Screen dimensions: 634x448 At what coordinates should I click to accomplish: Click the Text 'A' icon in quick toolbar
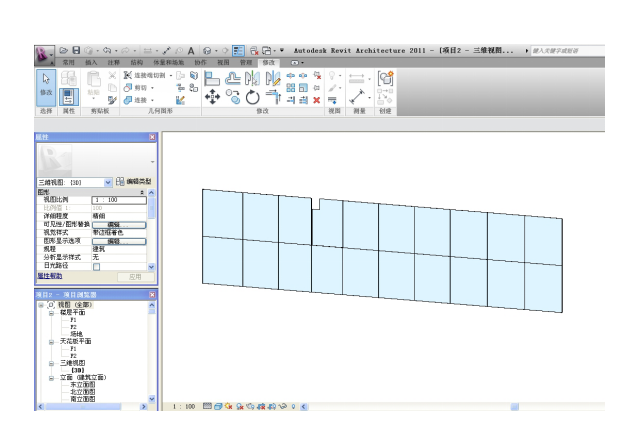tap(191, 50)
